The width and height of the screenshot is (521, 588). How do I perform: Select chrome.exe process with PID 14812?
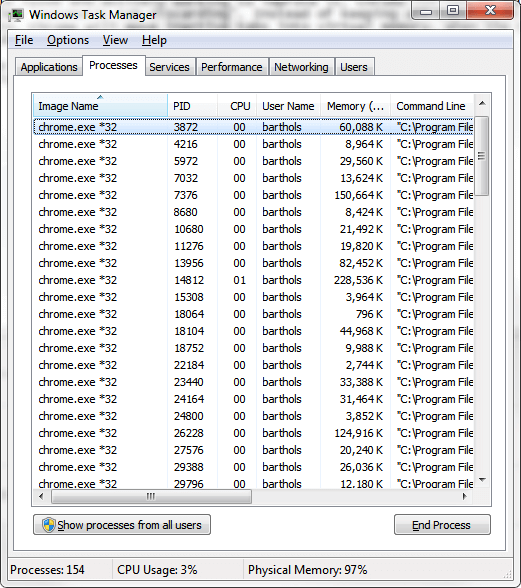(254, 280)
